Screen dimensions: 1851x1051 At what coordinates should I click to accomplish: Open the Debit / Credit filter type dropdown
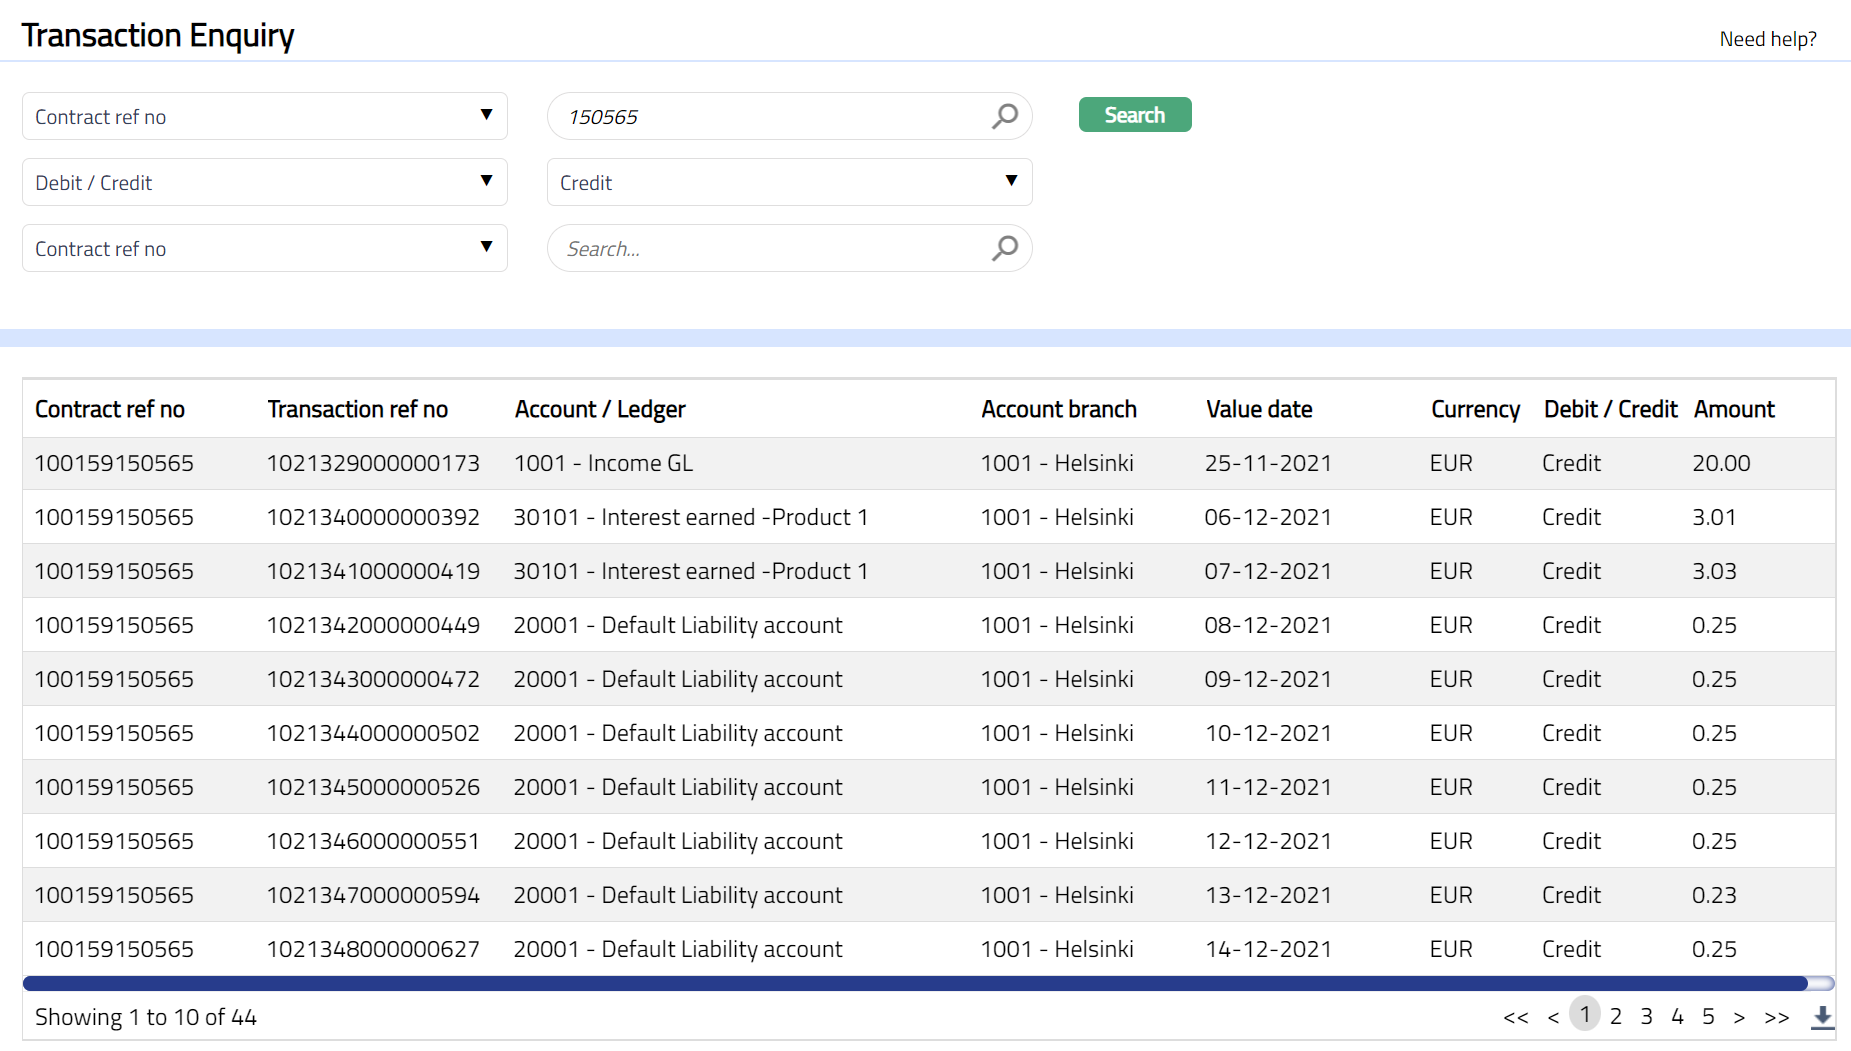264,182
